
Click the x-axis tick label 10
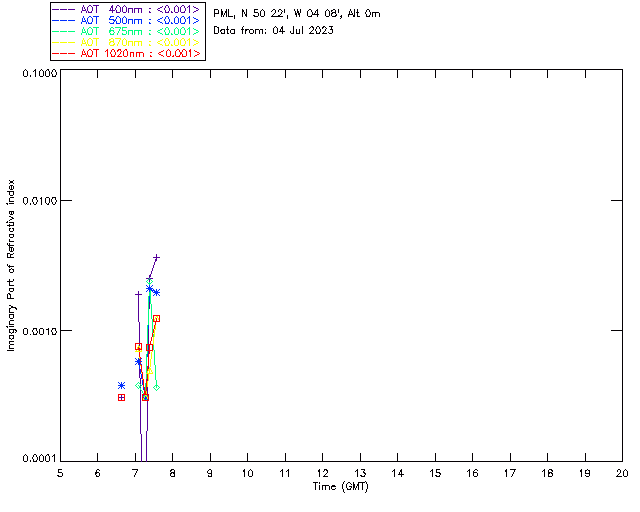pos(247,473)
